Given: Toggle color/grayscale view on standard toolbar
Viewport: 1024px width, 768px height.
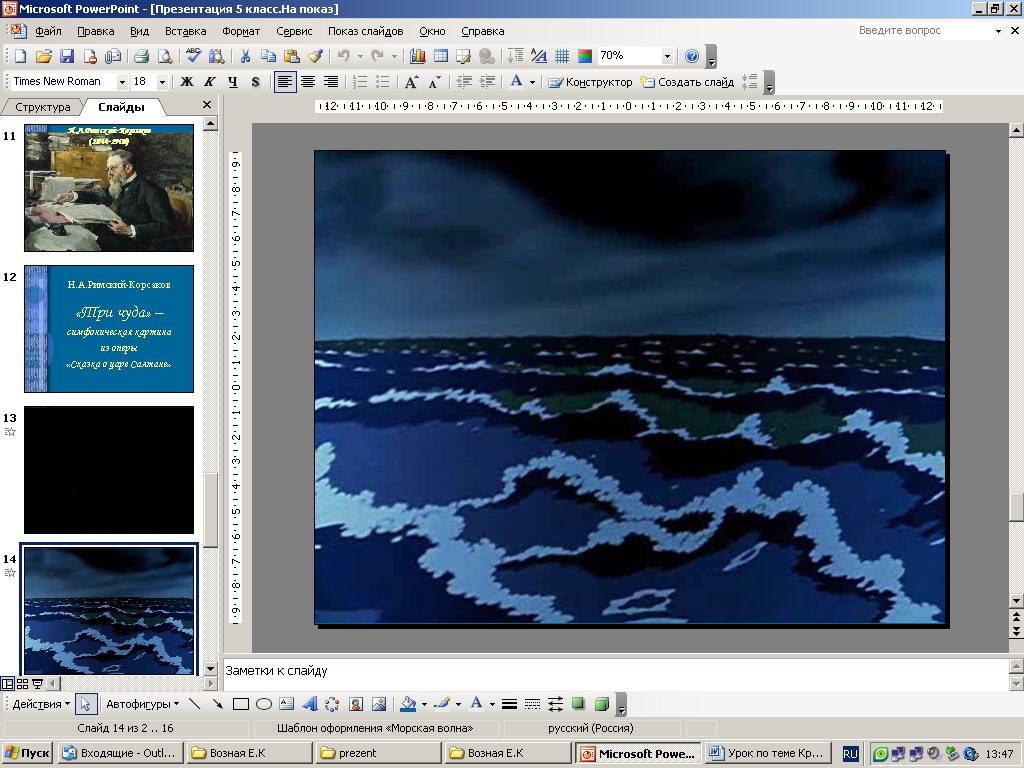Looking at the screenshot, I should (584, 56).
